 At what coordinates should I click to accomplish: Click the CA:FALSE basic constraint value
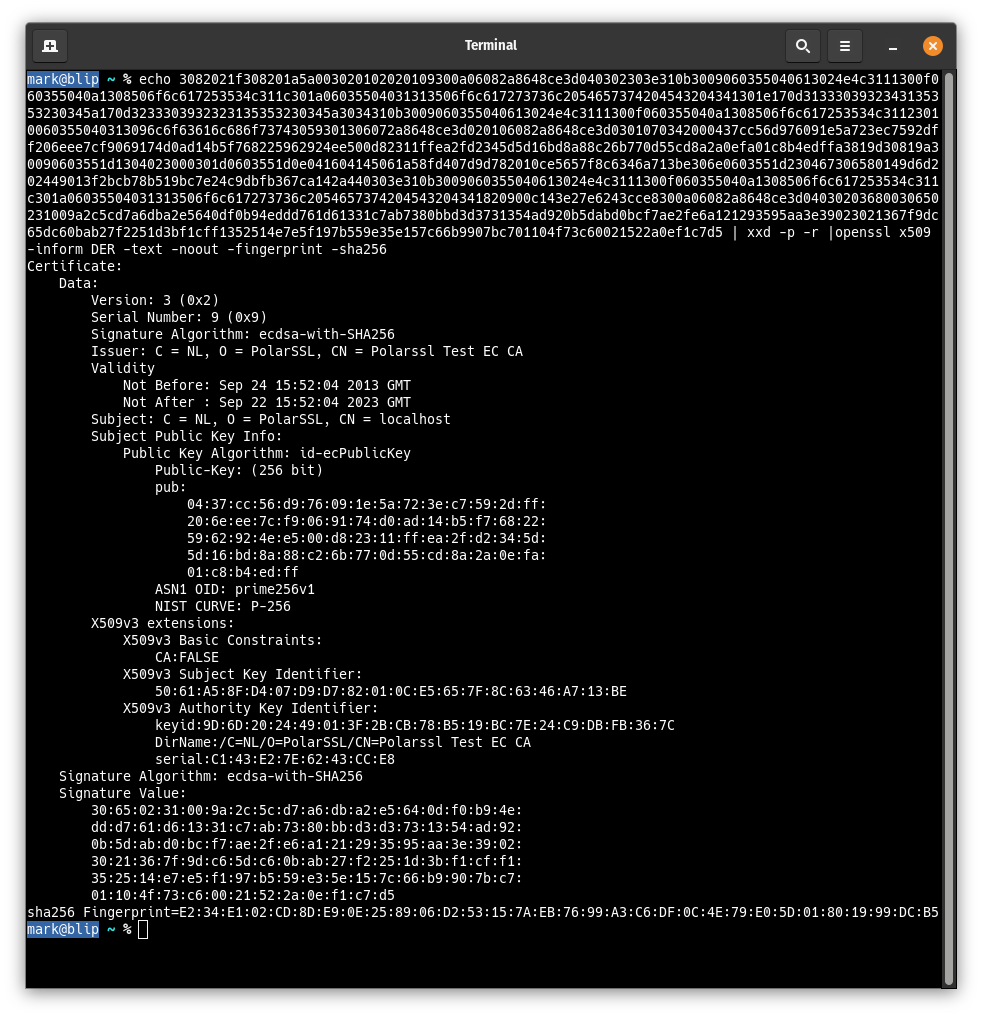click(186, 657)
